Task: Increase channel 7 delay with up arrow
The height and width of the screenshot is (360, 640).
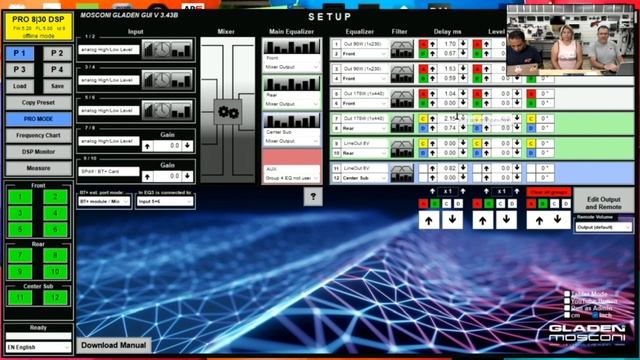Action: (432, 119)
